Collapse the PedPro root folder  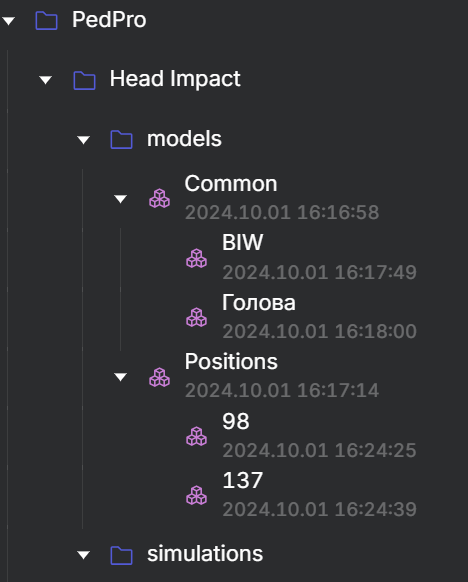pos(9,21)
